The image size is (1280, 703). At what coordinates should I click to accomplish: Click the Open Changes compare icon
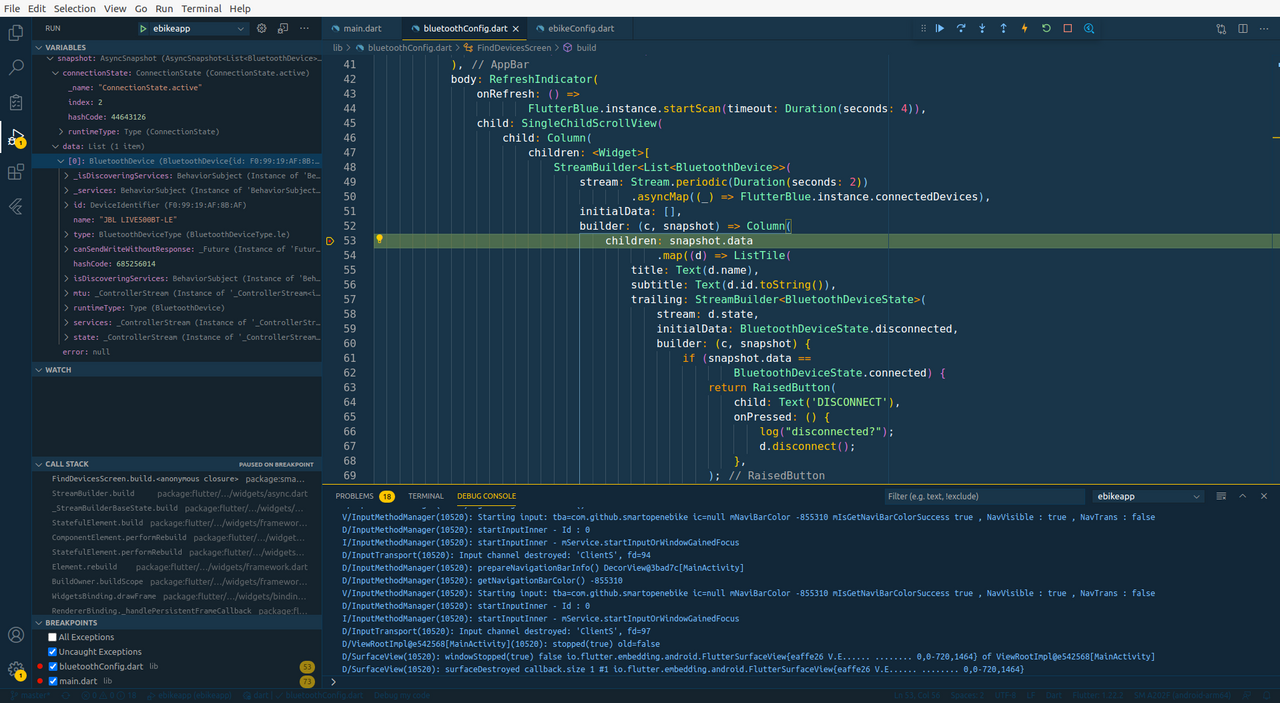[1221, 29]
